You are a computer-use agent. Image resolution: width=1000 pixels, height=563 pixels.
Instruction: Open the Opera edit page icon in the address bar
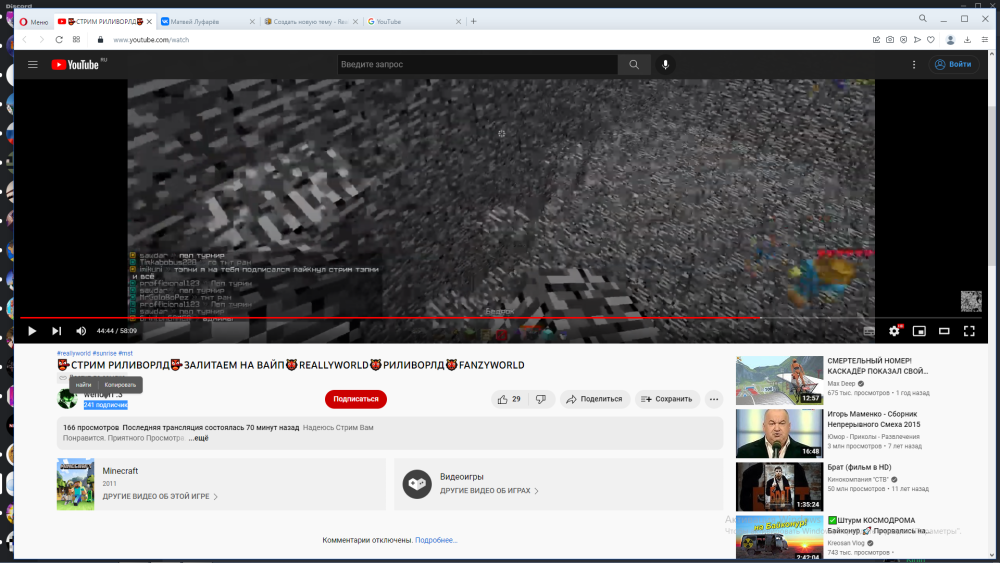[x=876, y=40]
